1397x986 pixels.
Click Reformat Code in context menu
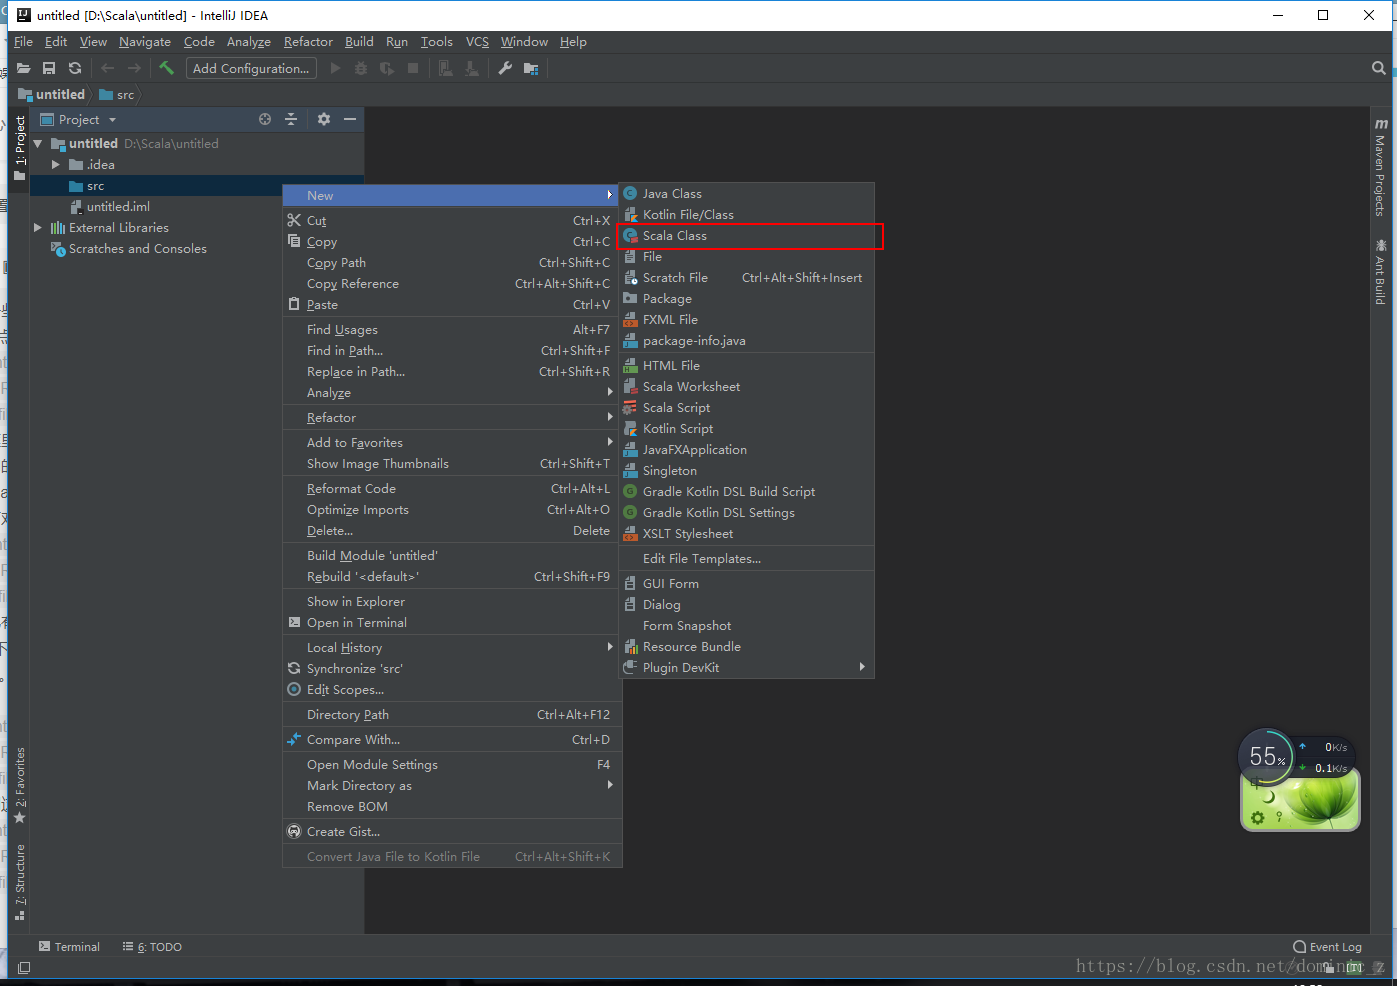pos(452,489)
